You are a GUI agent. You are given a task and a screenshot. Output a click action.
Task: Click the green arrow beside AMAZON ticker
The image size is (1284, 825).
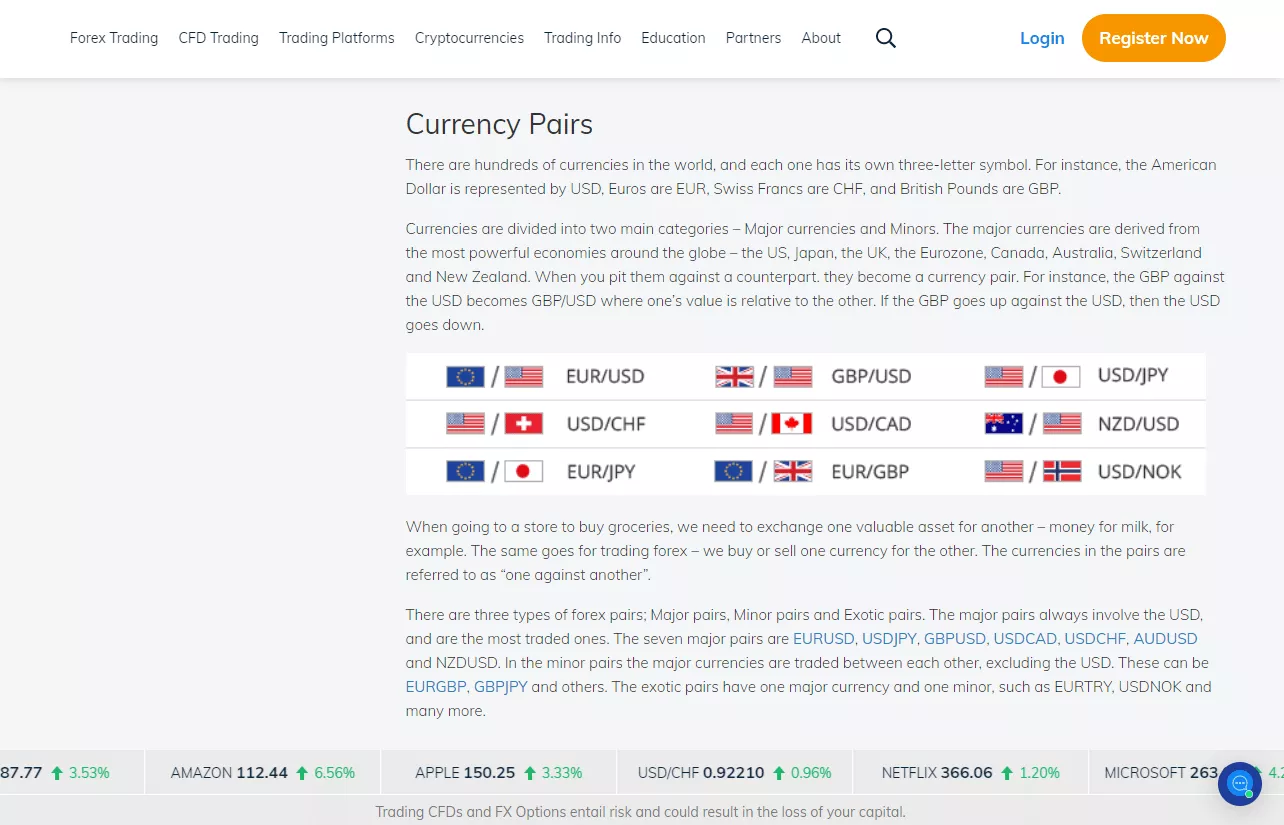tap(301, 773)
